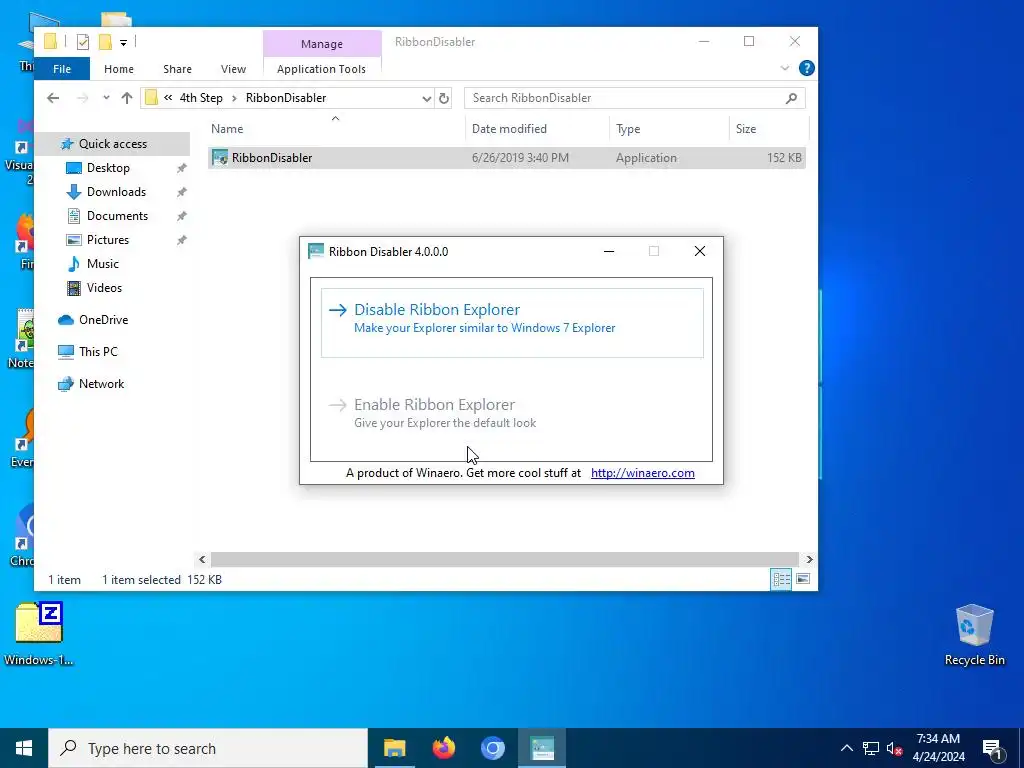Show hidden system tray icons
Screen dimensions: 1024x768
click(x=846, y=748)
